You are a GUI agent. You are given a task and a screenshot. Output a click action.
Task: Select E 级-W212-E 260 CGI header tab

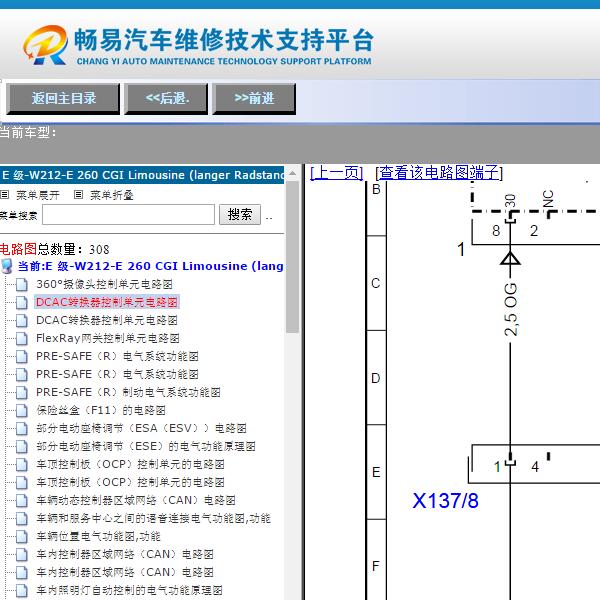142,175
